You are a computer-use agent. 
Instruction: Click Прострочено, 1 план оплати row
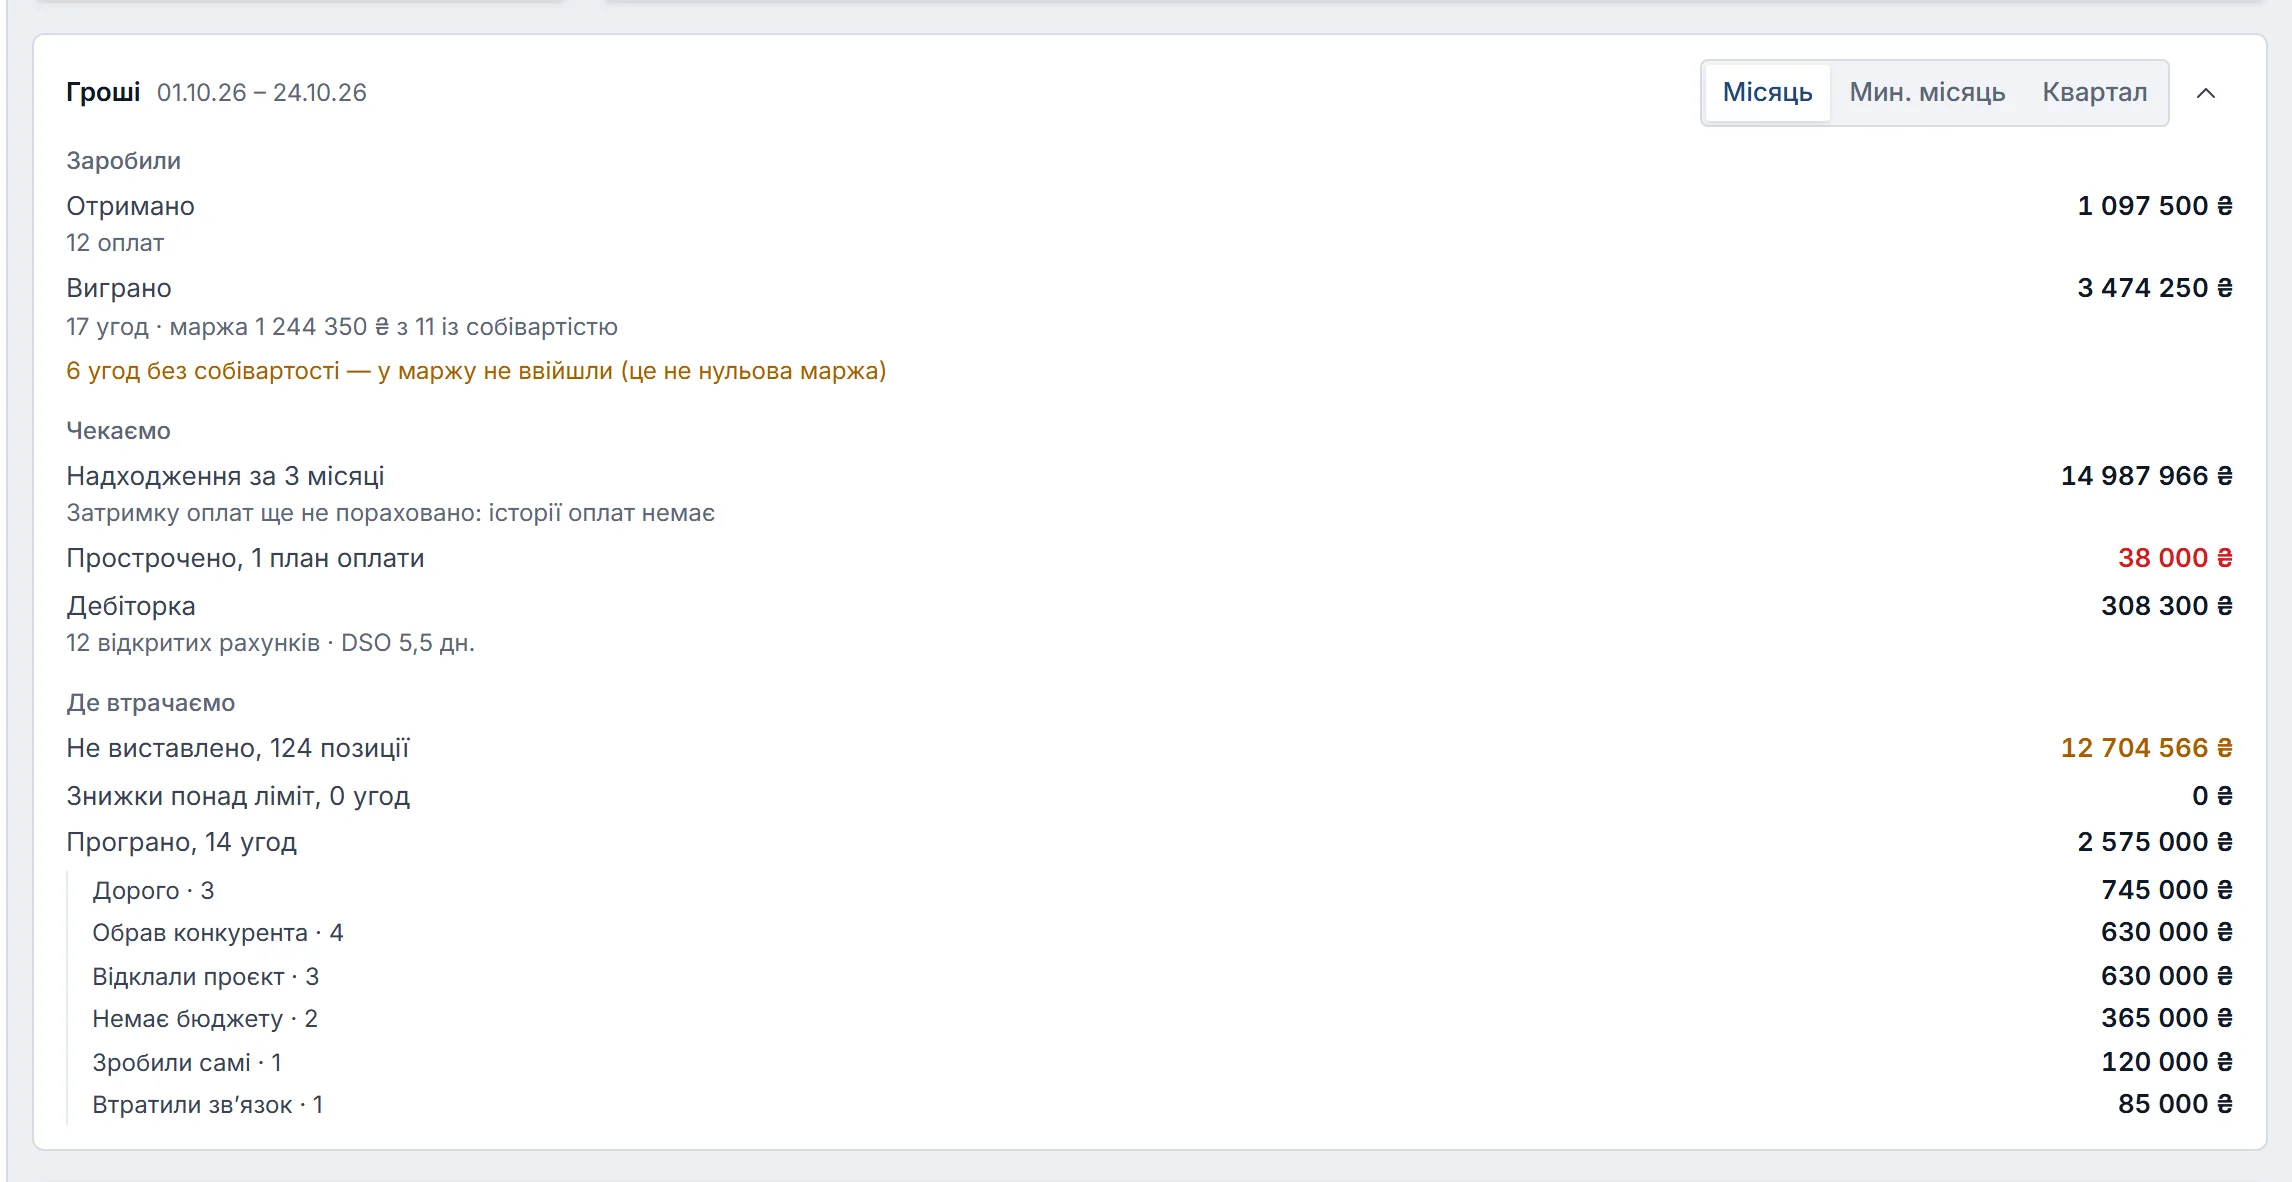point(1150,558)
